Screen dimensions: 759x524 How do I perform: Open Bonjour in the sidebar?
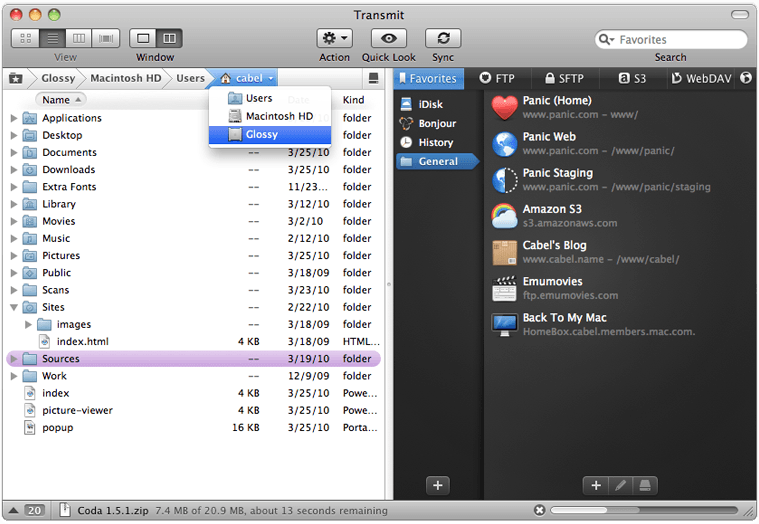[437, 123]
